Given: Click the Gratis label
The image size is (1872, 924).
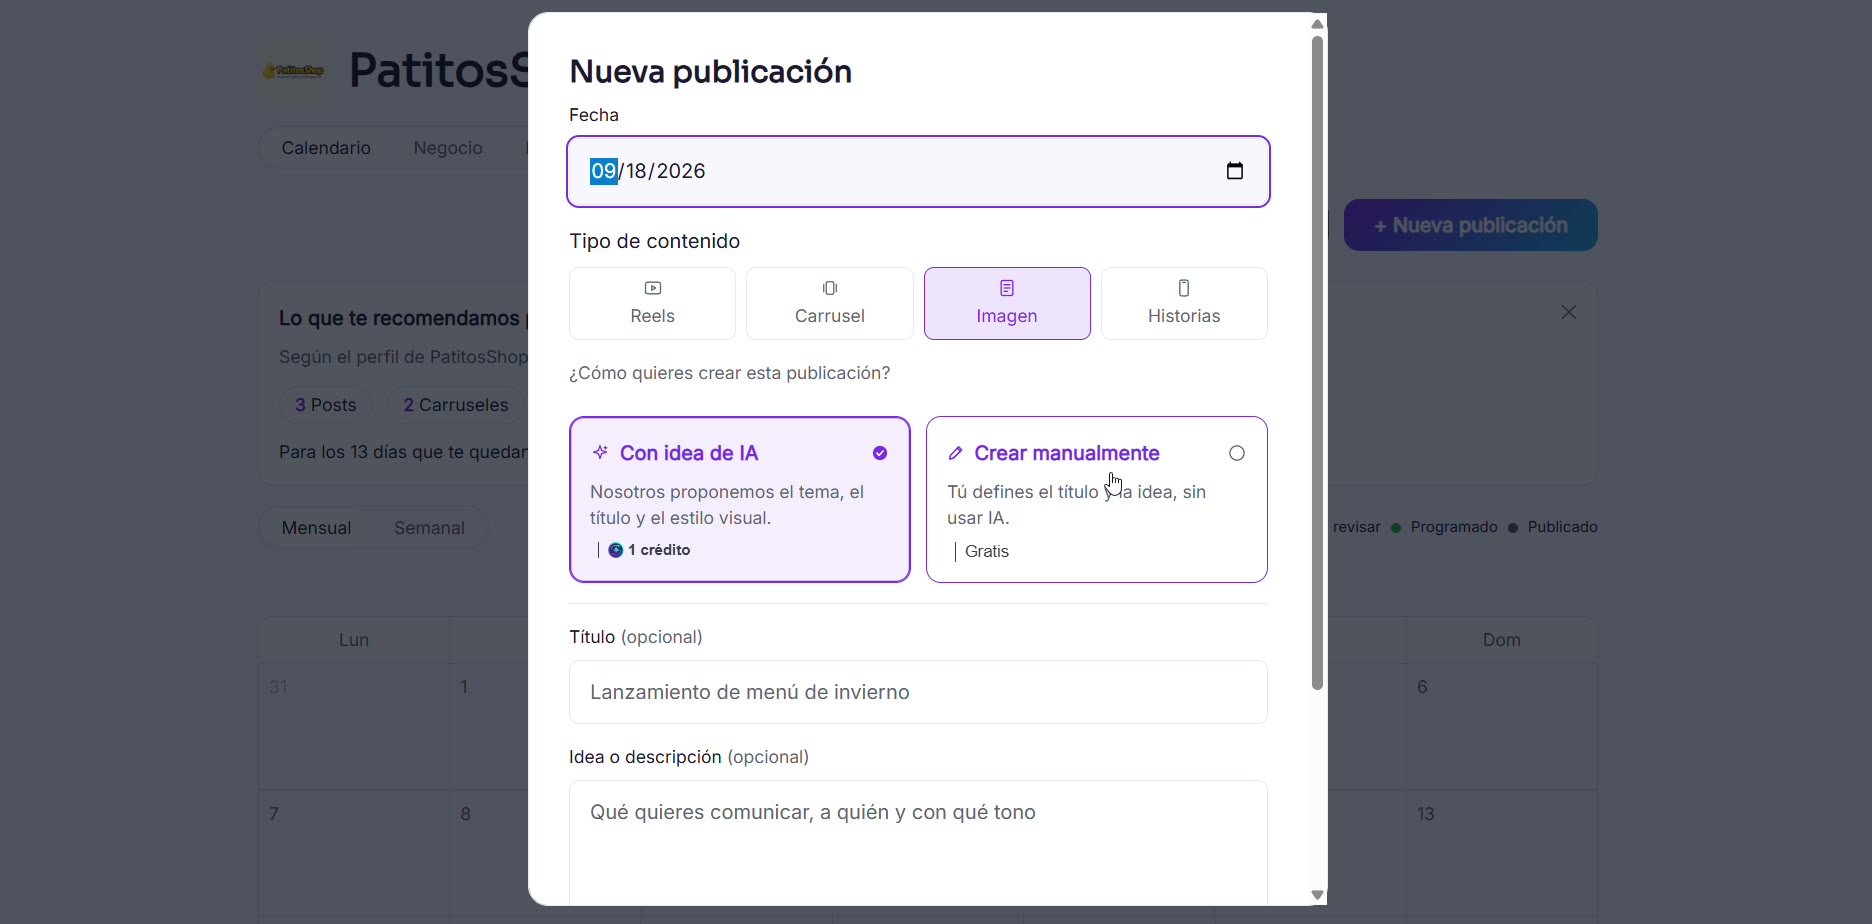Looking at the screenshot, I should pyautogui.click(x=987, y=551).
